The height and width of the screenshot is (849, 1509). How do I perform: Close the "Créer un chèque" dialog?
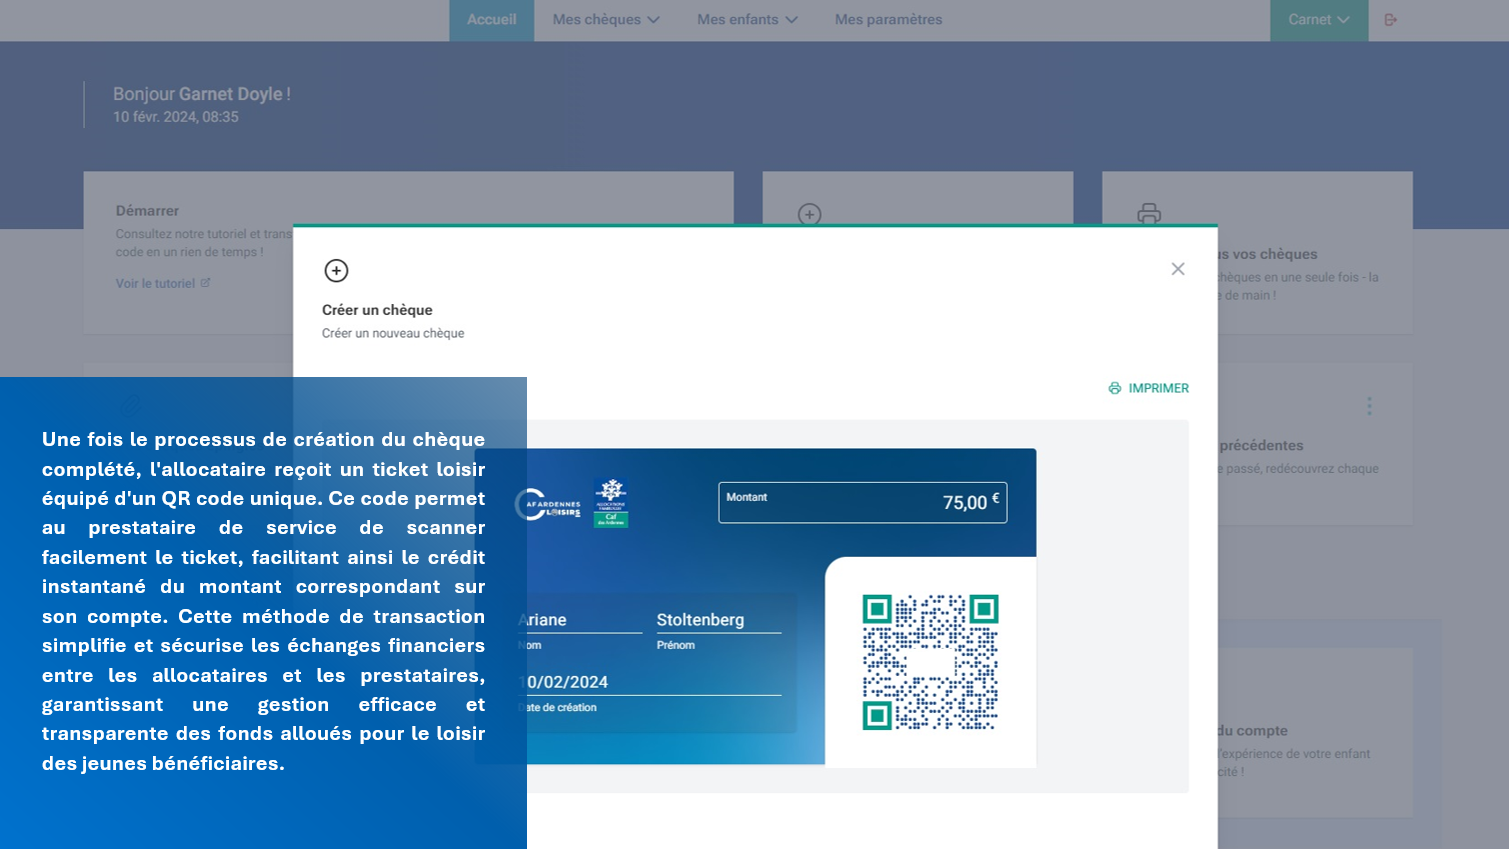[1177, 269]
